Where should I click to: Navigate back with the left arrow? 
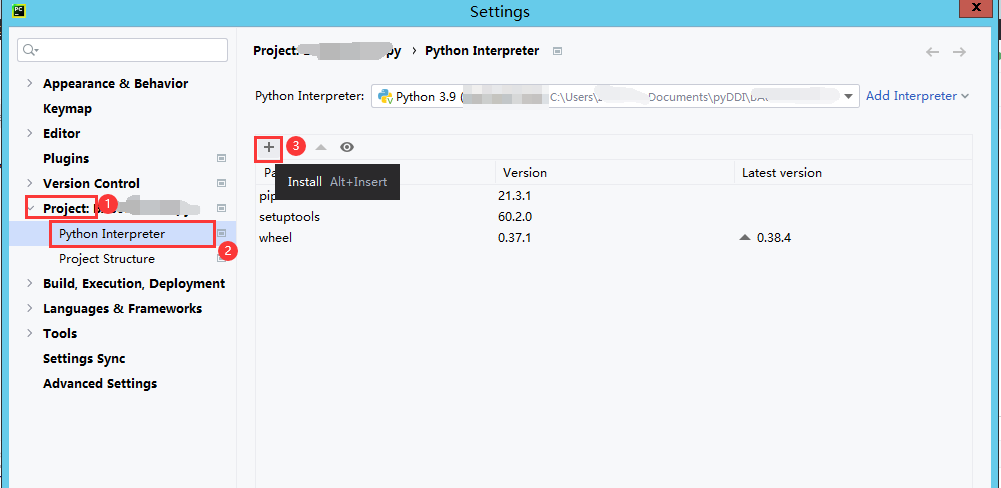(x=933, y=52)
